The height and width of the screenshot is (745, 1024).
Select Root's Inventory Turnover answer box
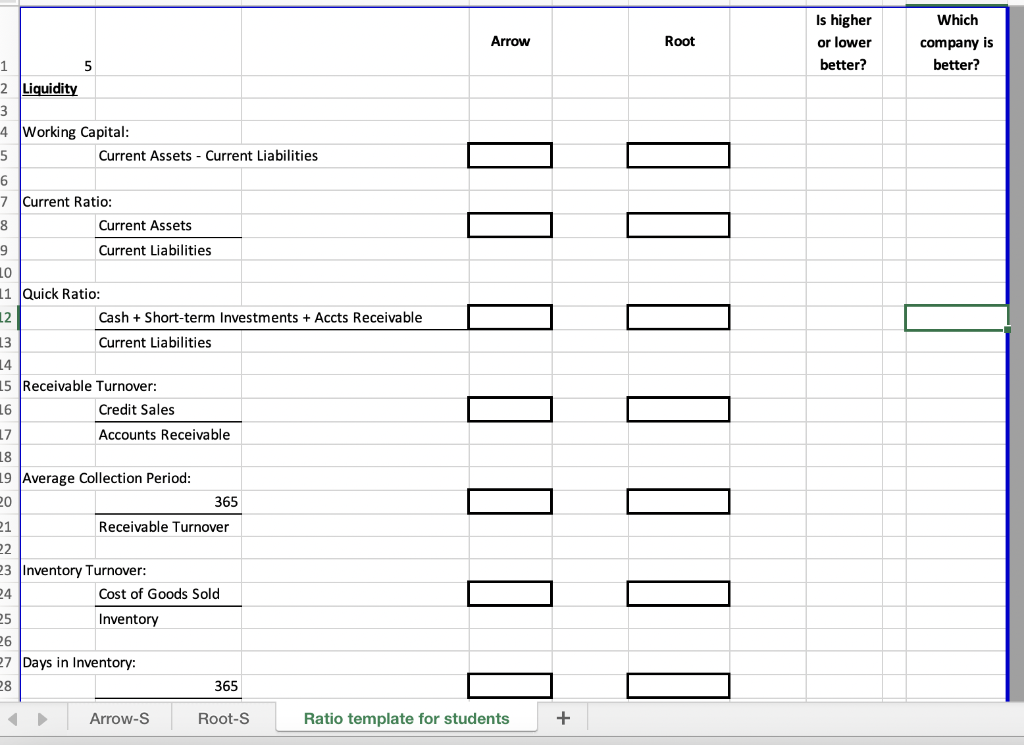tap(679, 594)
